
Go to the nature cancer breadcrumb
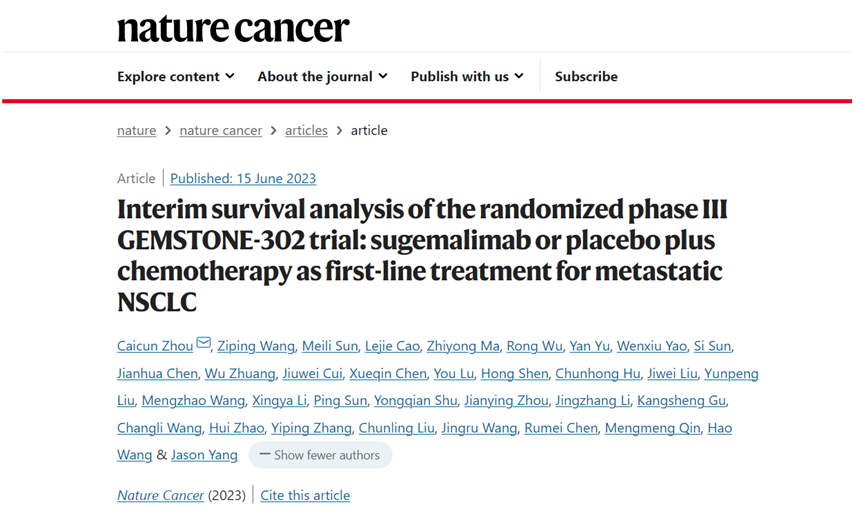click(x=221, y=131)
